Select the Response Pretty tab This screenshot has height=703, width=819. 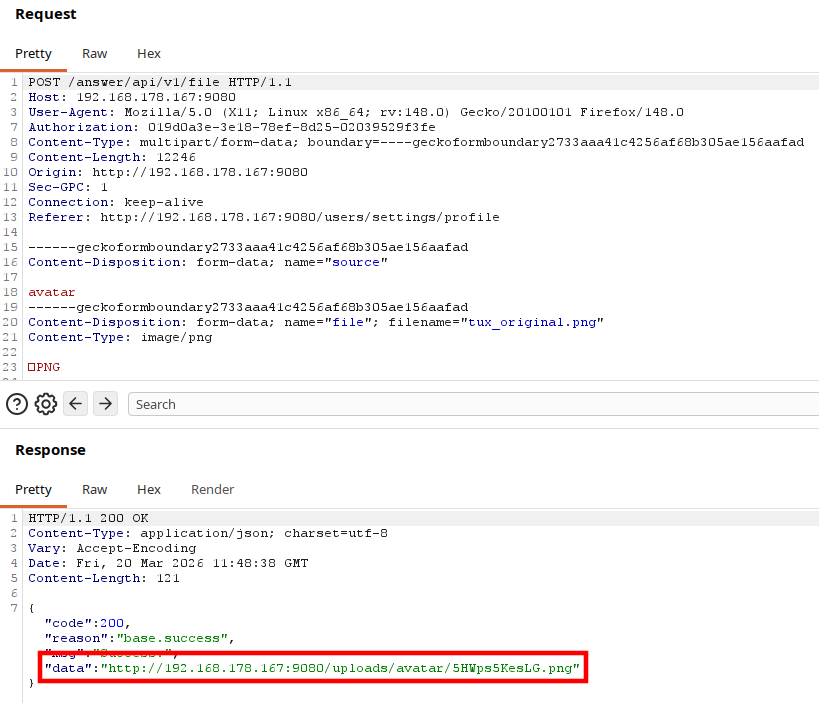point(33,490)
